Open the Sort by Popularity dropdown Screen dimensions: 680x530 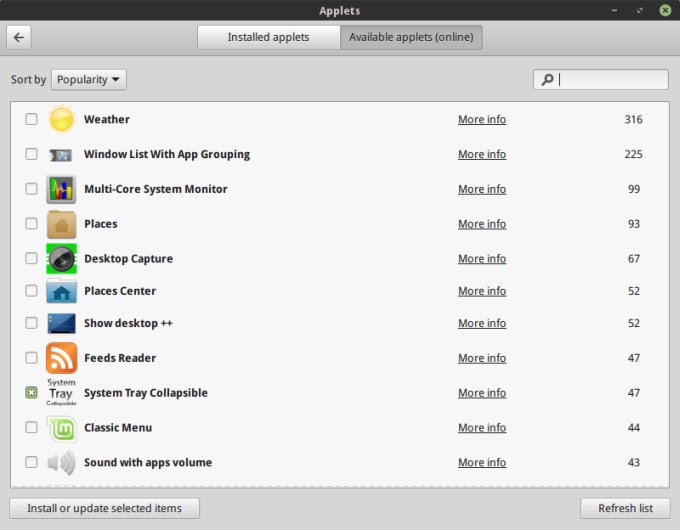click(89, 80)
